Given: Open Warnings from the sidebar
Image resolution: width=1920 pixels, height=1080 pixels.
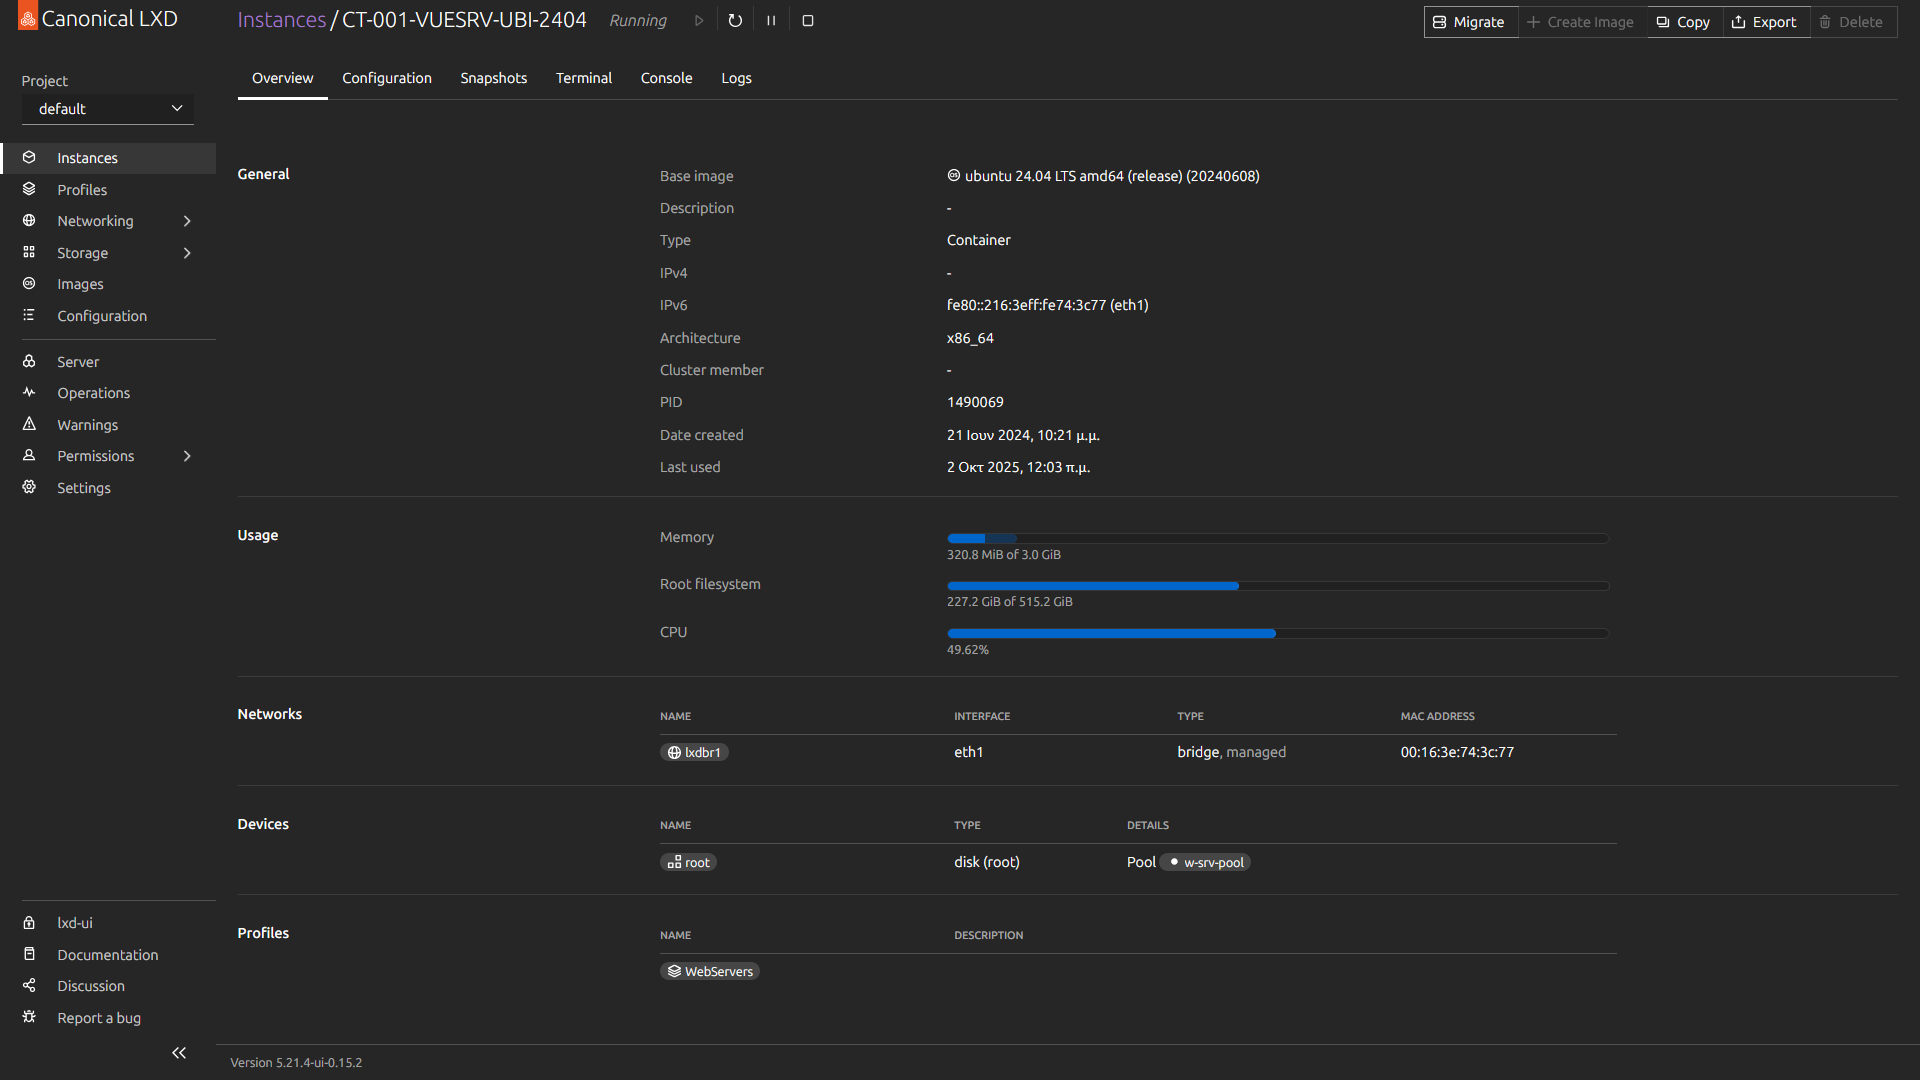Looking at the screenshot, I should (x=108, y=425).
